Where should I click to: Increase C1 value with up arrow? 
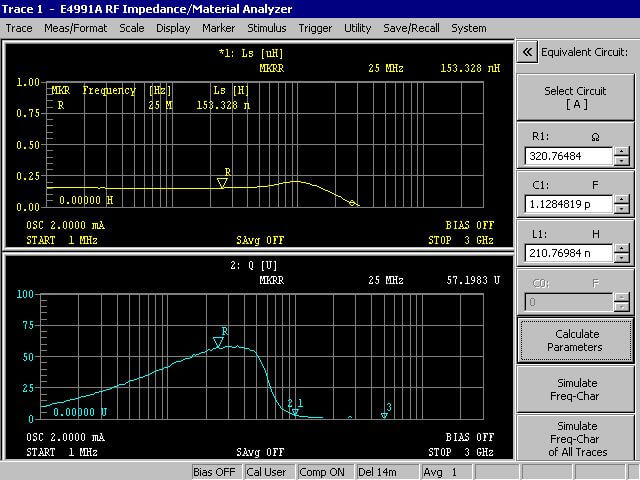[622, 200]
